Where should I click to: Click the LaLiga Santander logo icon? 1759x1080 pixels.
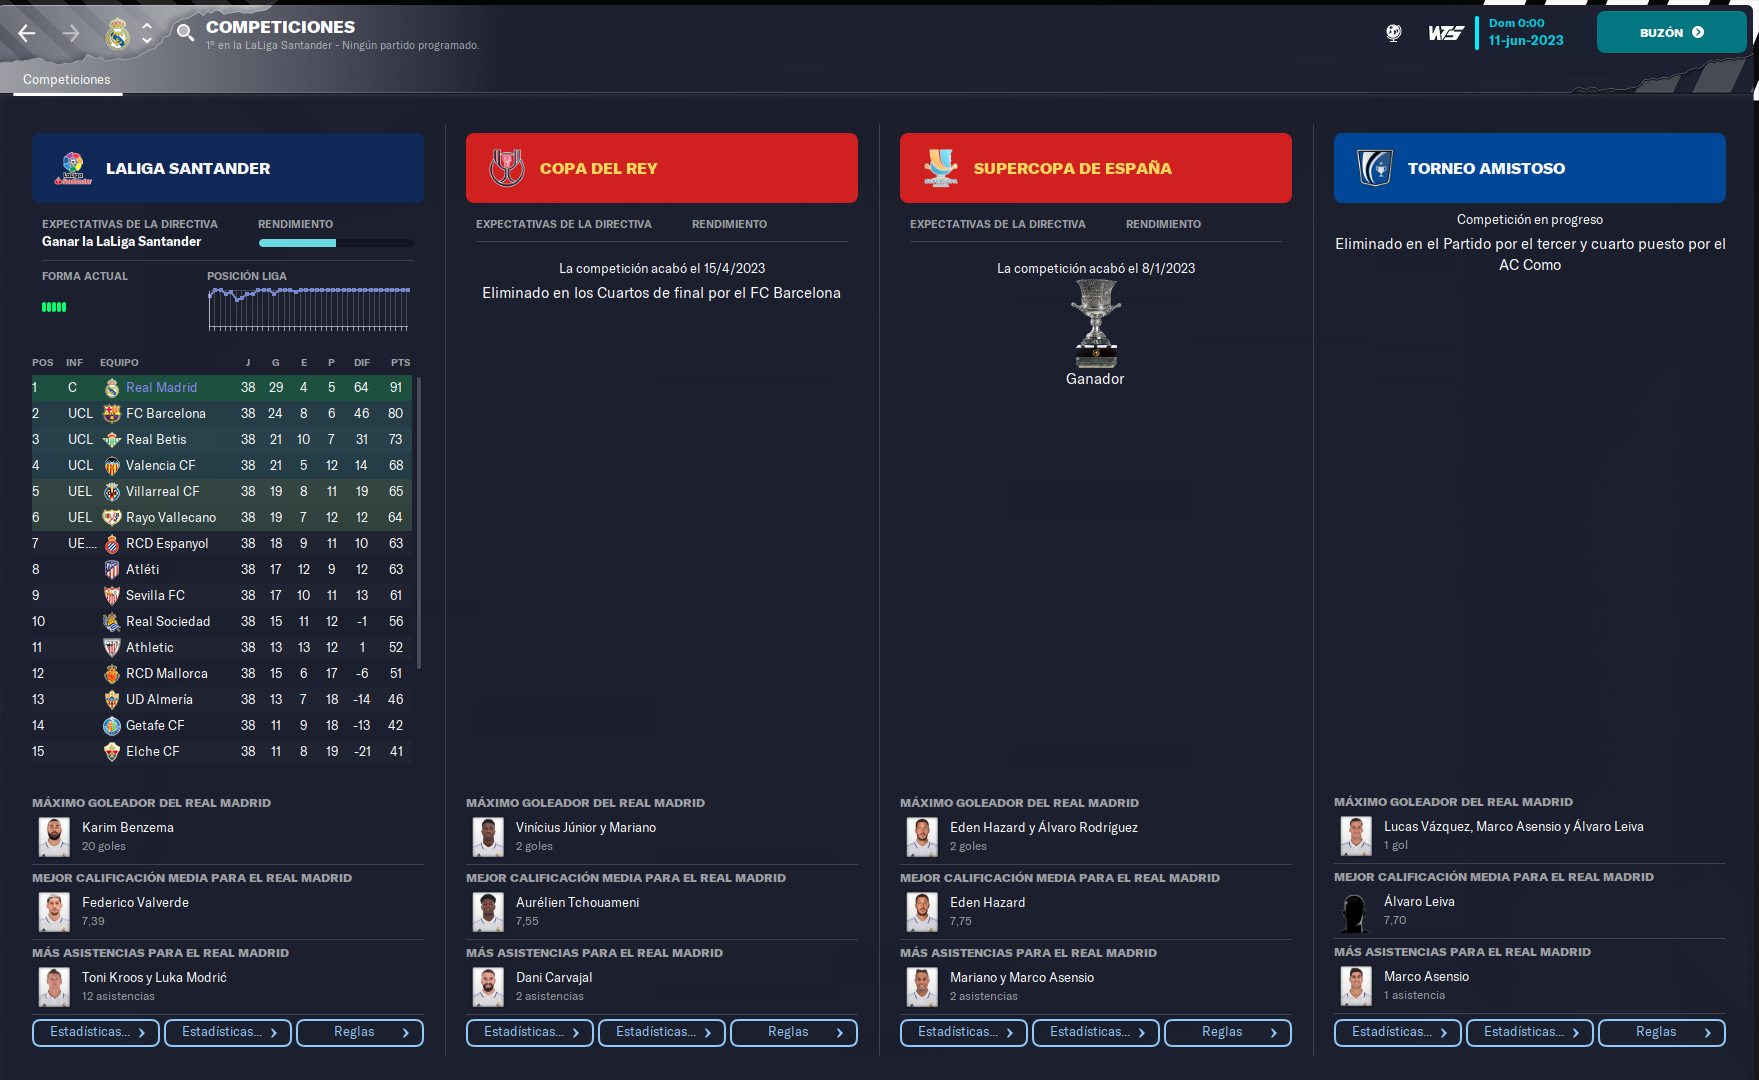click(x=73, y=168)
